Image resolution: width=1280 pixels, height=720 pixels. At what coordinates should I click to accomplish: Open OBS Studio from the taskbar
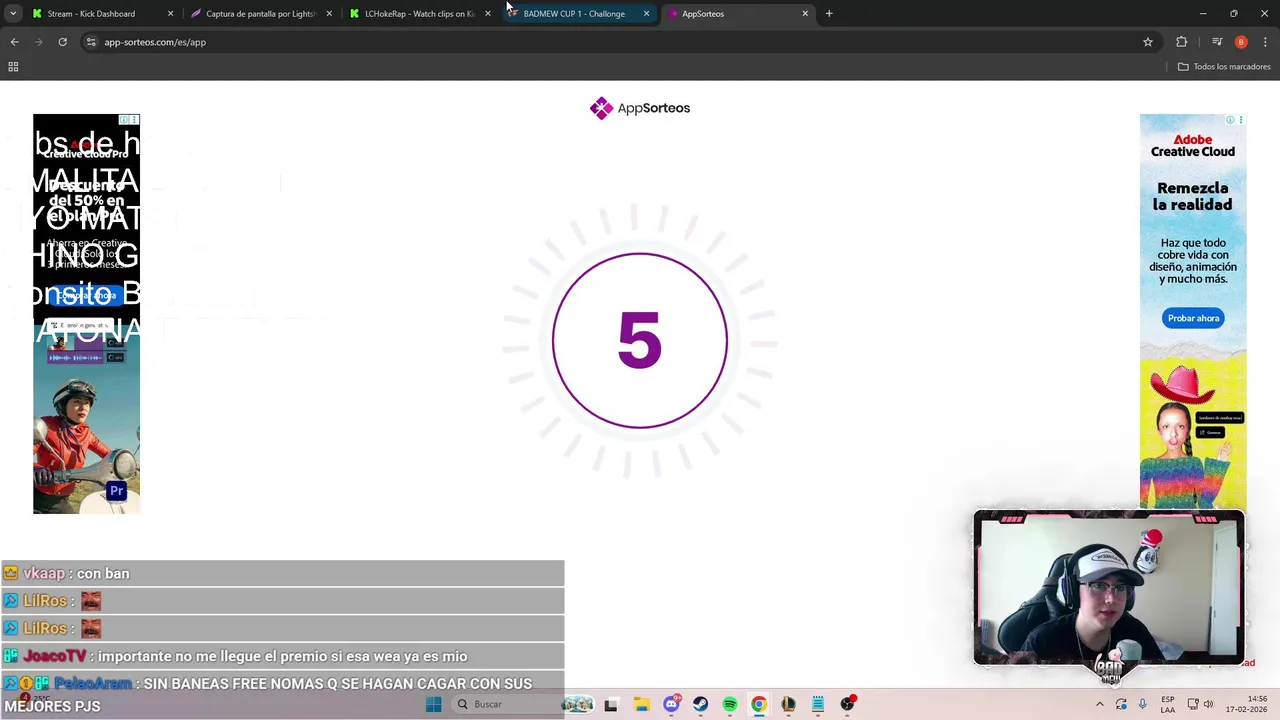(x=847, y=704)
